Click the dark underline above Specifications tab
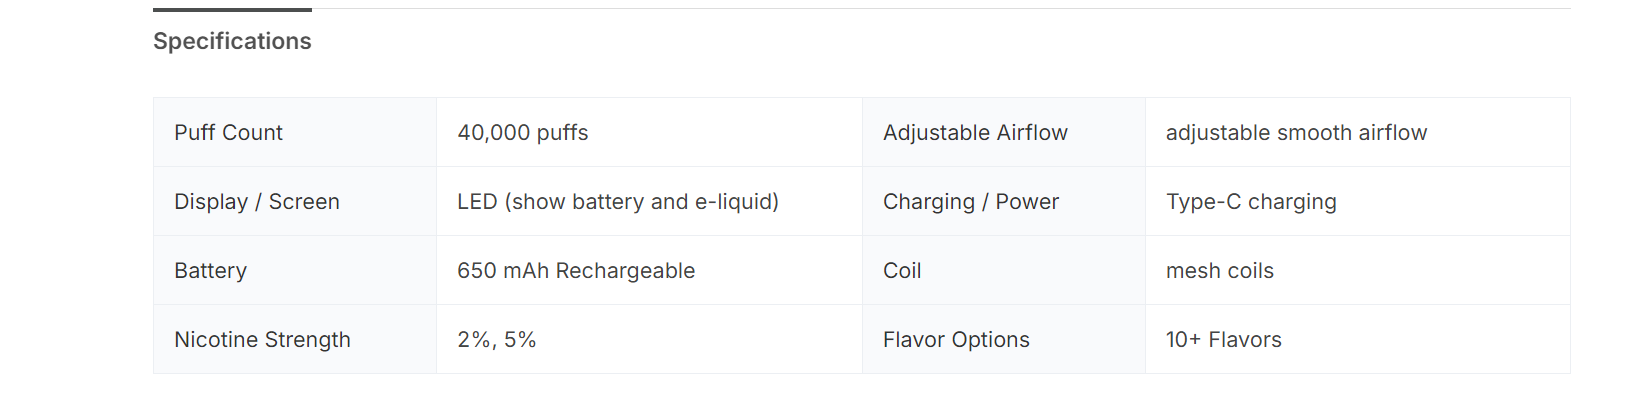The height and width of the screenshot is (413, 1632). pyautogui.click(x=232, y=10)
